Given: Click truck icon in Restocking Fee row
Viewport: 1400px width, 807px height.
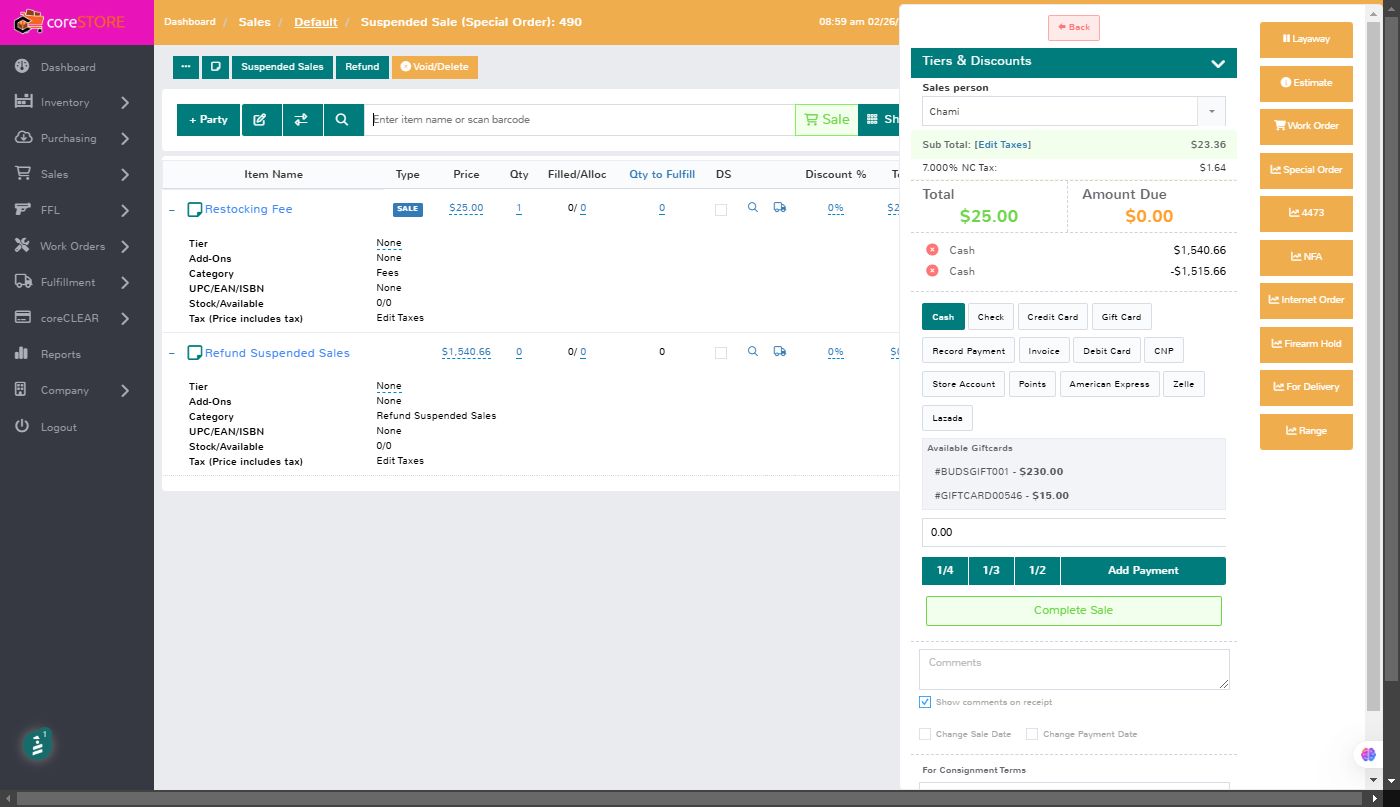Looking at the screenshot, I should (x=780, y=208).
